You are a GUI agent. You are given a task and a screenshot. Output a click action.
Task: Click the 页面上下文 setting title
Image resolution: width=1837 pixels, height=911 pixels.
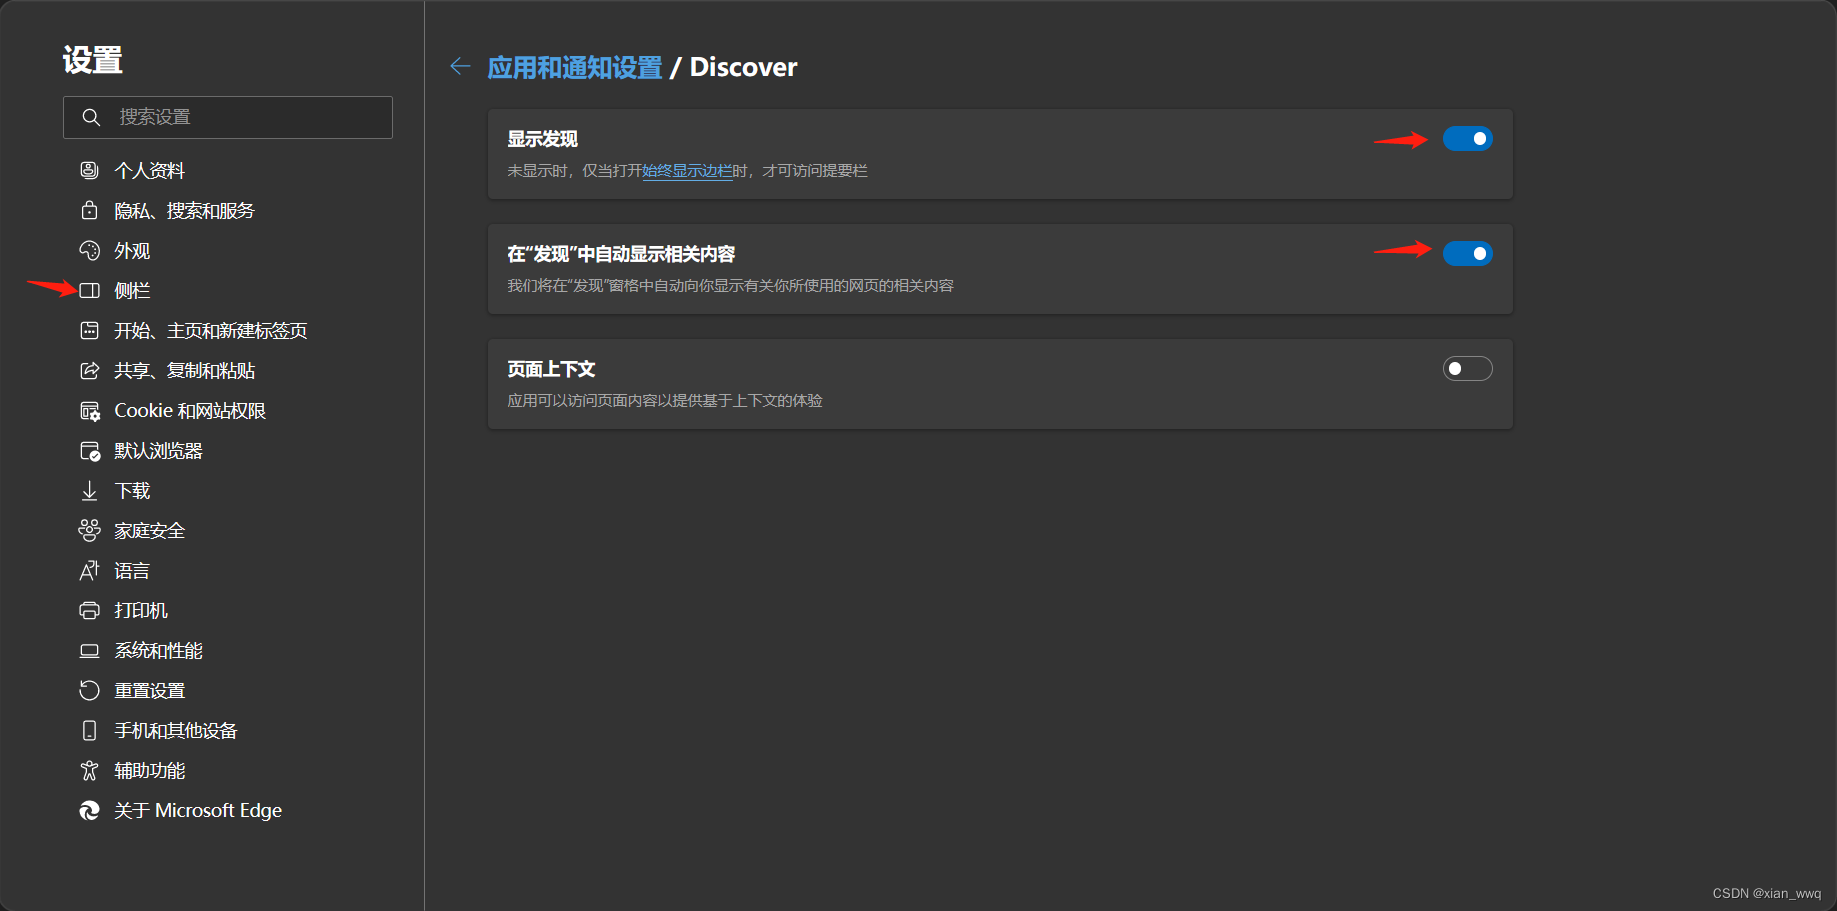pos(551,369)
